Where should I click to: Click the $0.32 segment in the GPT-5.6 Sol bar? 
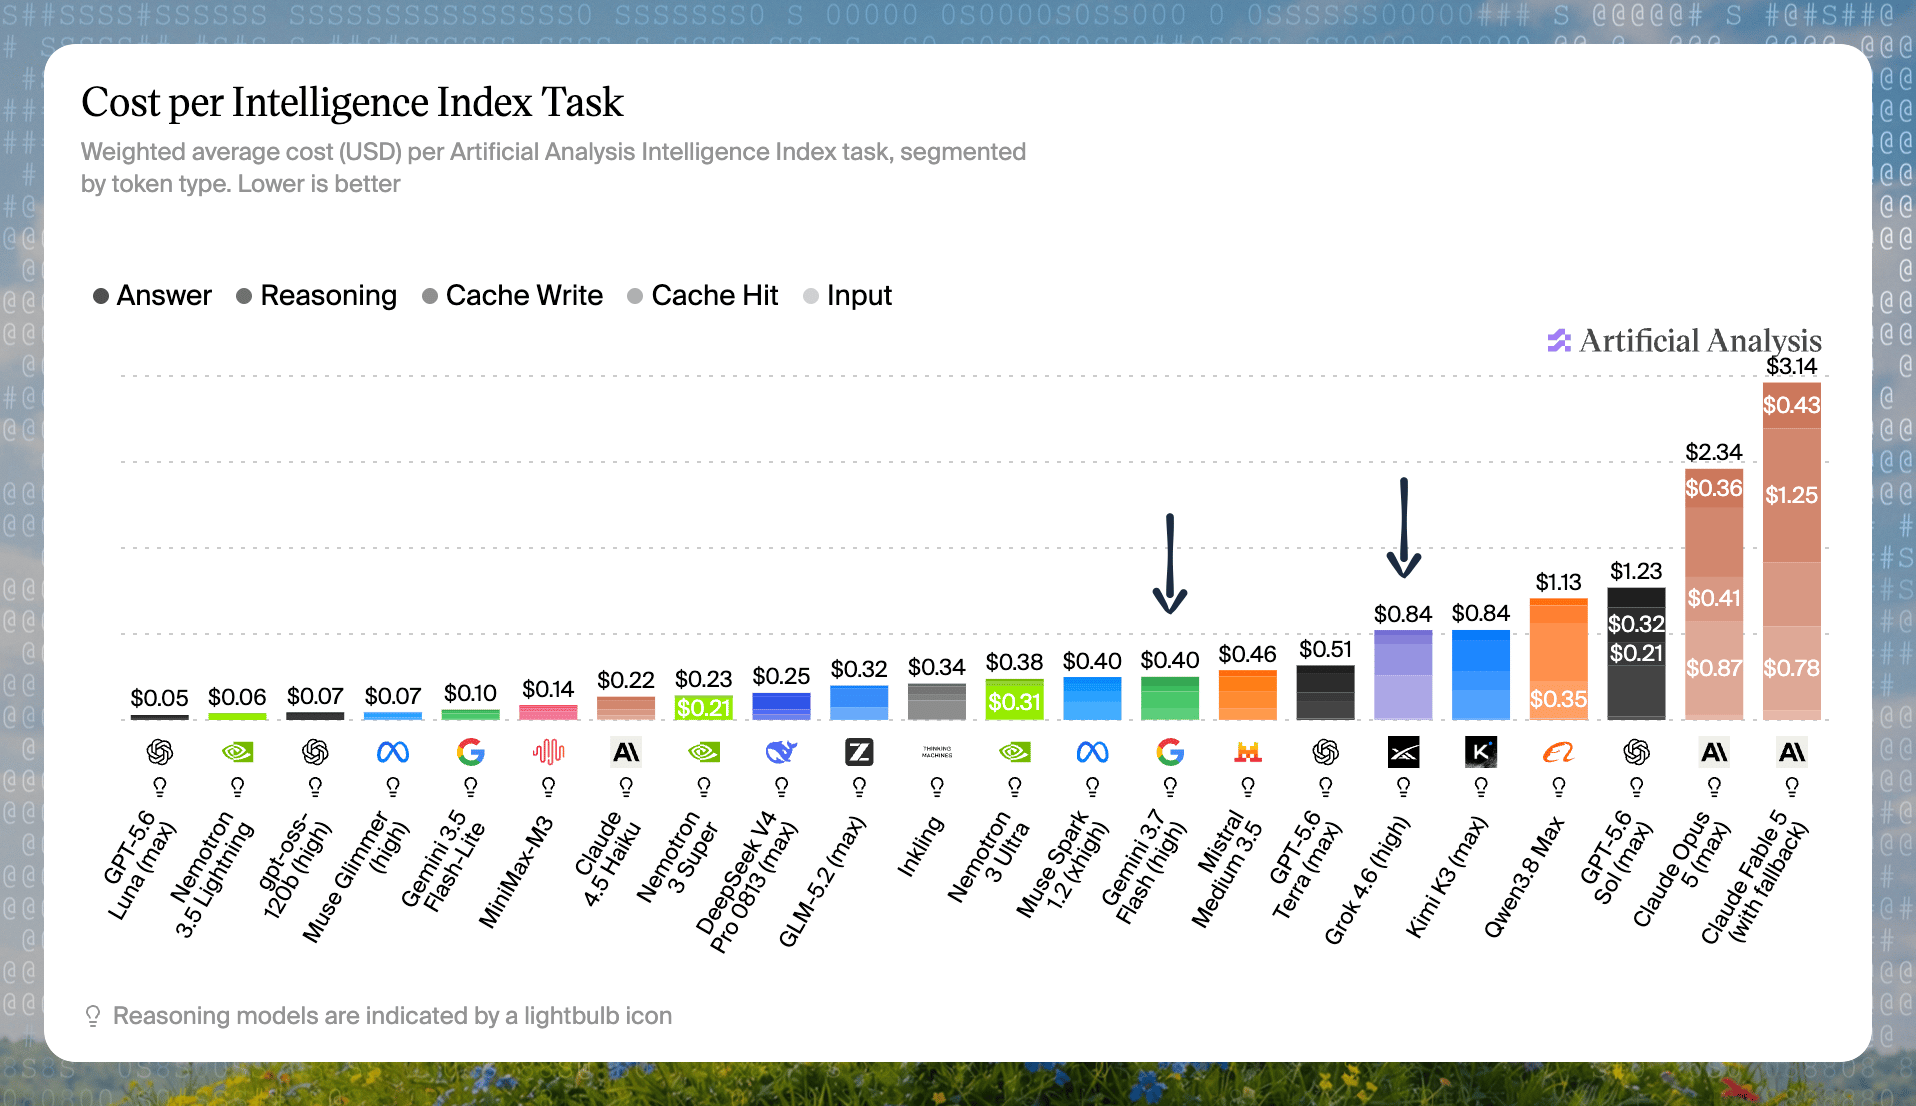tap(1636, 625)
